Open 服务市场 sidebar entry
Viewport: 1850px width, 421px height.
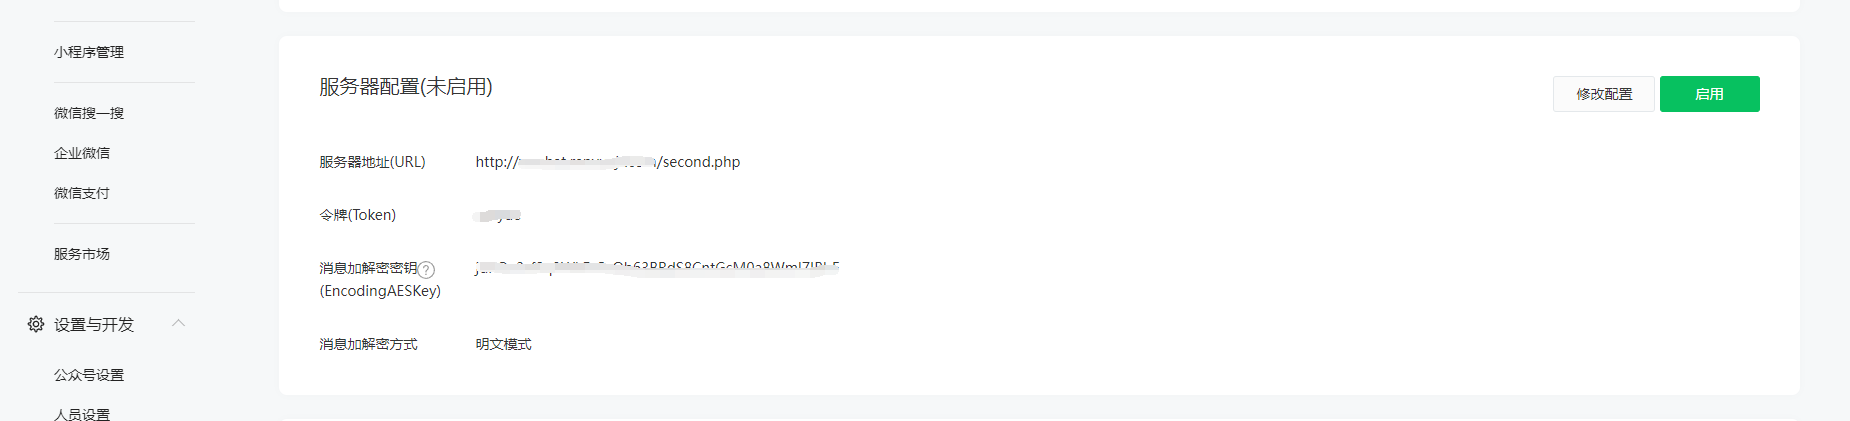point(82,254)
